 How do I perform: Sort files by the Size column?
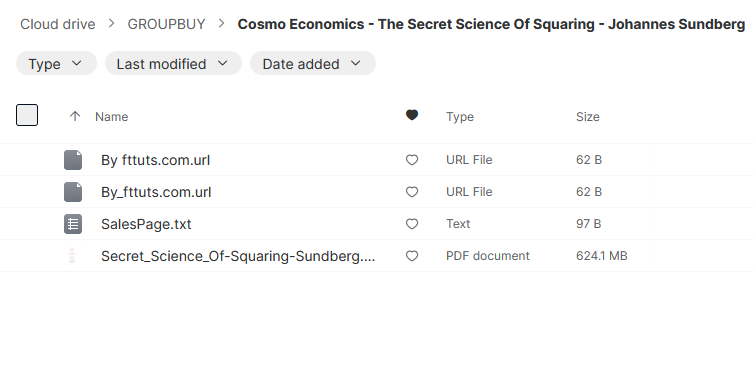(x=588, y=116)
